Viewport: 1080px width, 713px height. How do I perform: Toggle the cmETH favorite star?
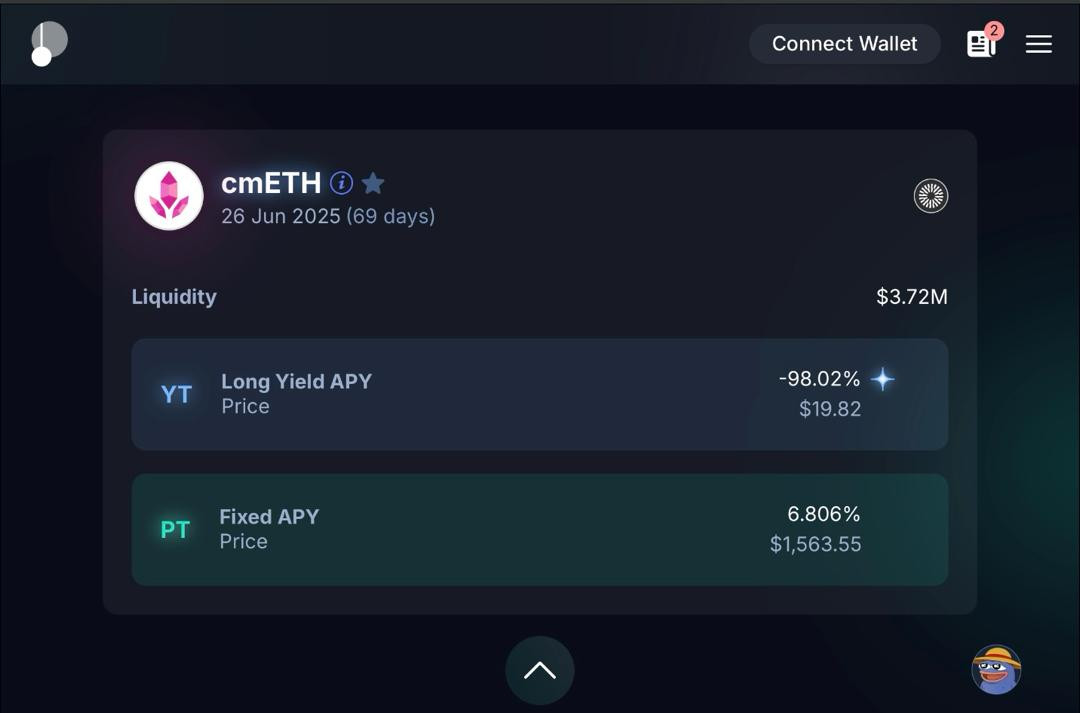(x=373, y=183)
